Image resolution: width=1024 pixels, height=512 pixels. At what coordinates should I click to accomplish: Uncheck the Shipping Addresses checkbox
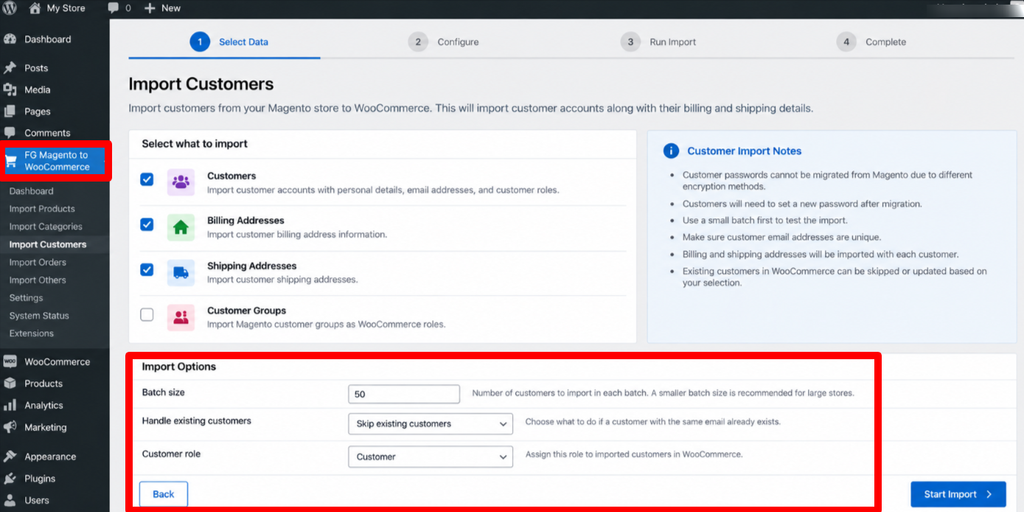coord(147,269)
